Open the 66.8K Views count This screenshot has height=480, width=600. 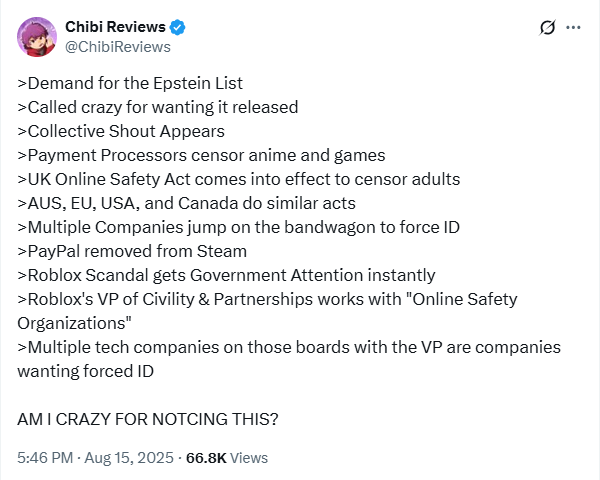(x=227, y=457)
